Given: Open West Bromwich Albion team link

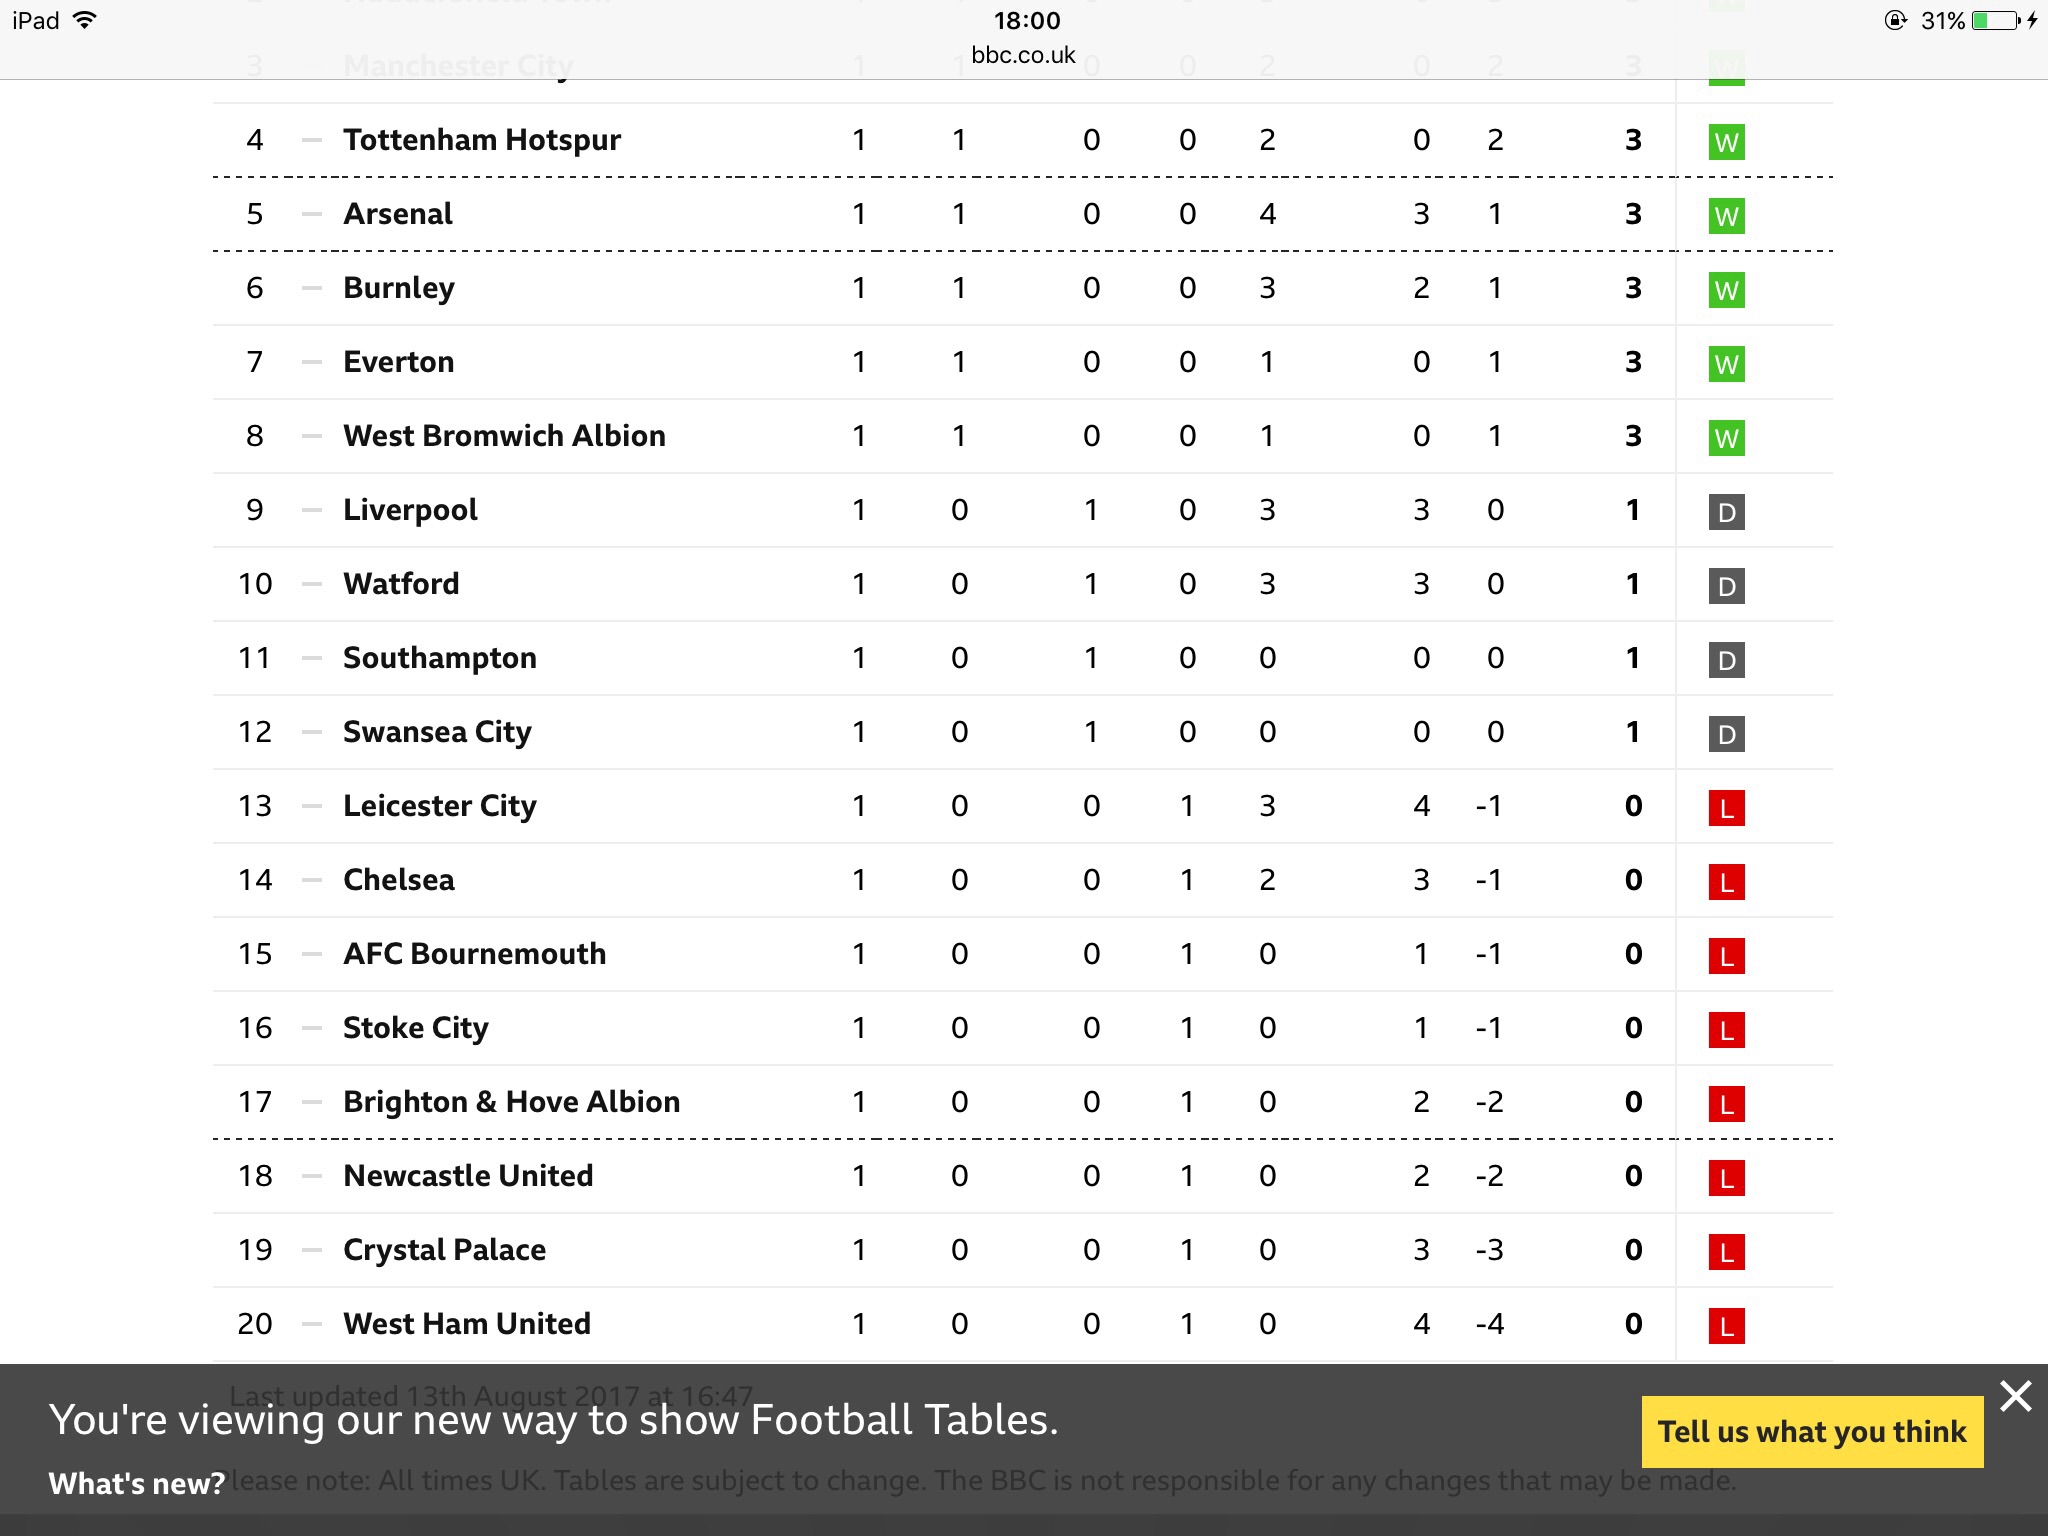Looking at the screenshot, I should pos(504,436).
